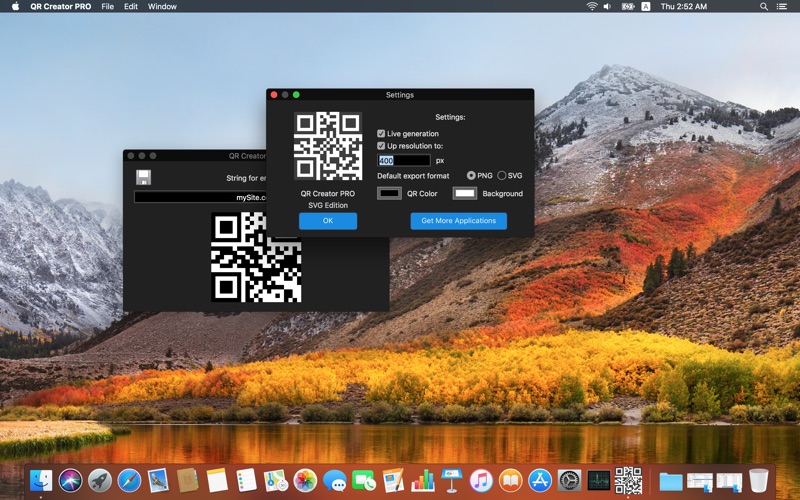Open Contacts book icon in Dock

pyautogui.click(x=187, y=481)
